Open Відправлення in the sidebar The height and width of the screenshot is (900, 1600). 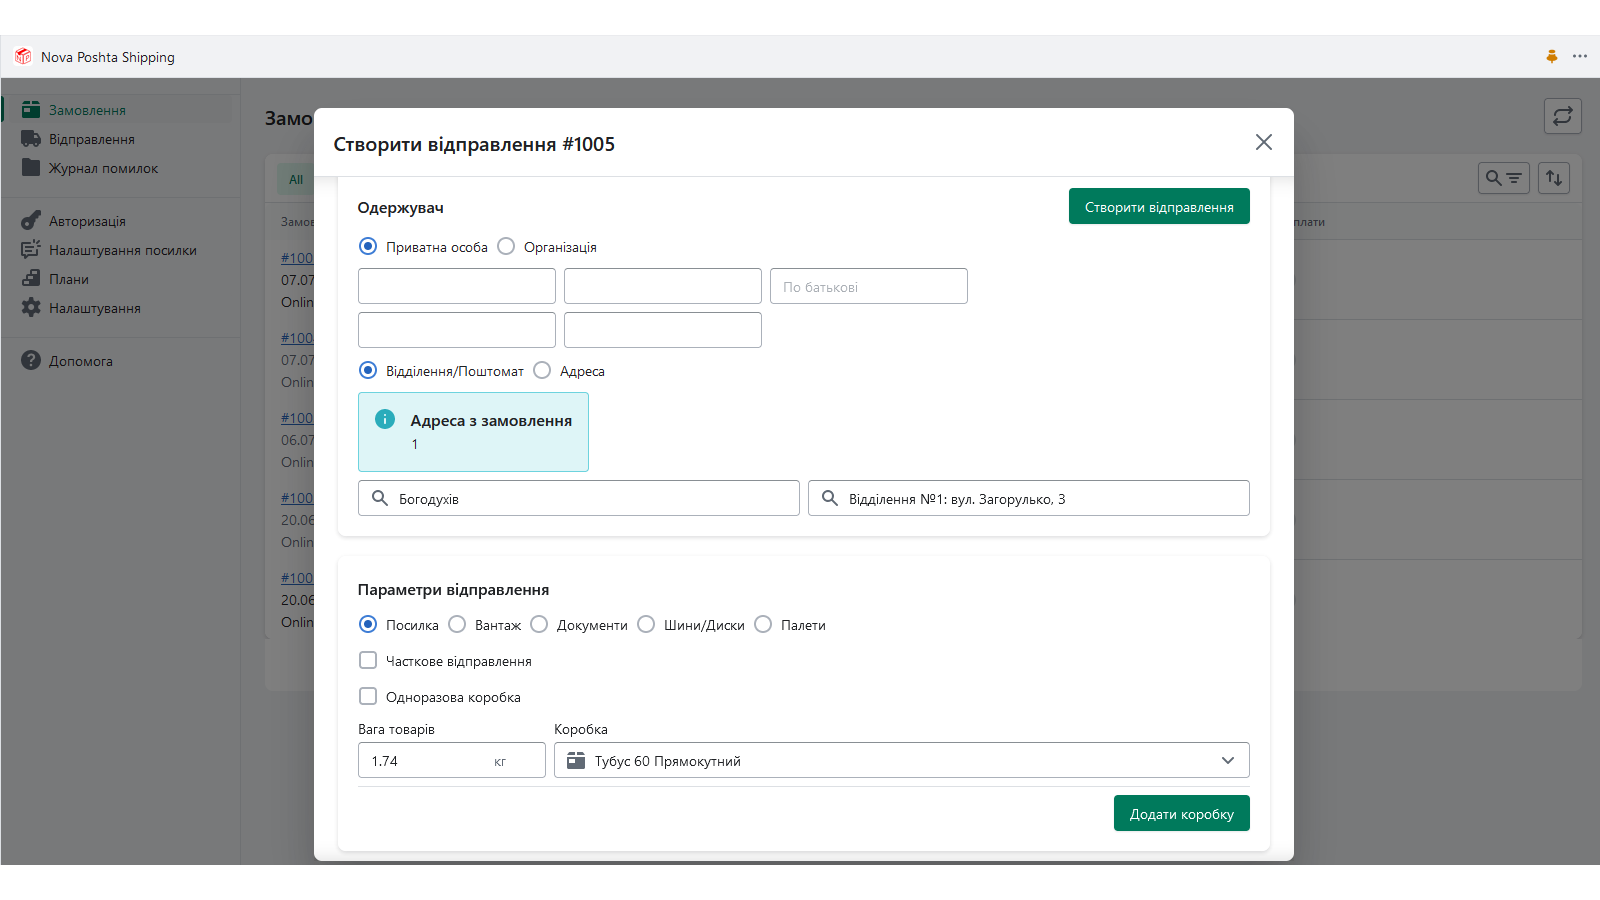pos(91,139)
